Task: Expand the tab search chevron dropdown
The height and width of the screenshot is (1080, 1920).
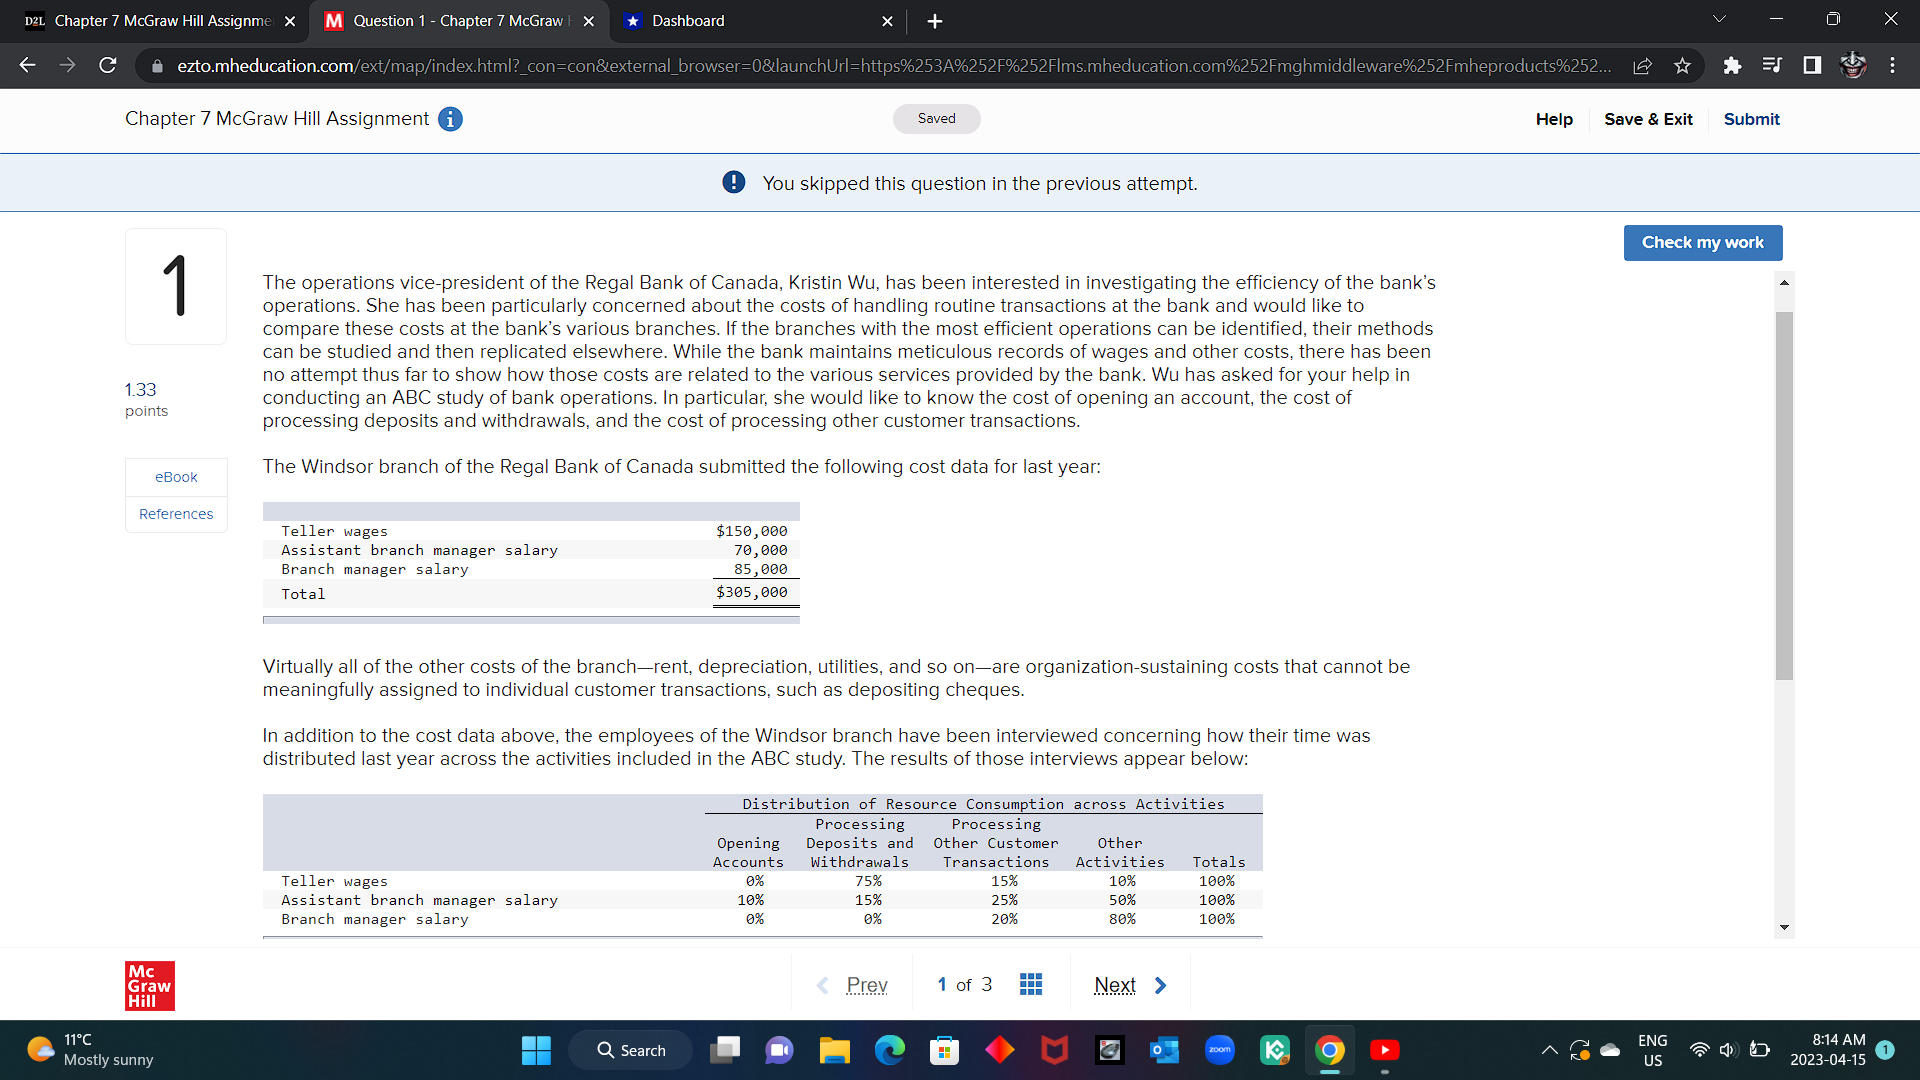Action: (x=1719, y=20)
